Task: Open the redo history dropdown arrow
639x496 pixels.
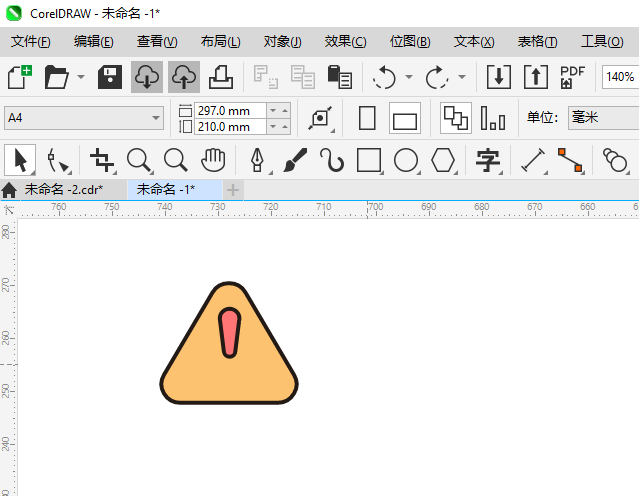Action: click(462, 77)
